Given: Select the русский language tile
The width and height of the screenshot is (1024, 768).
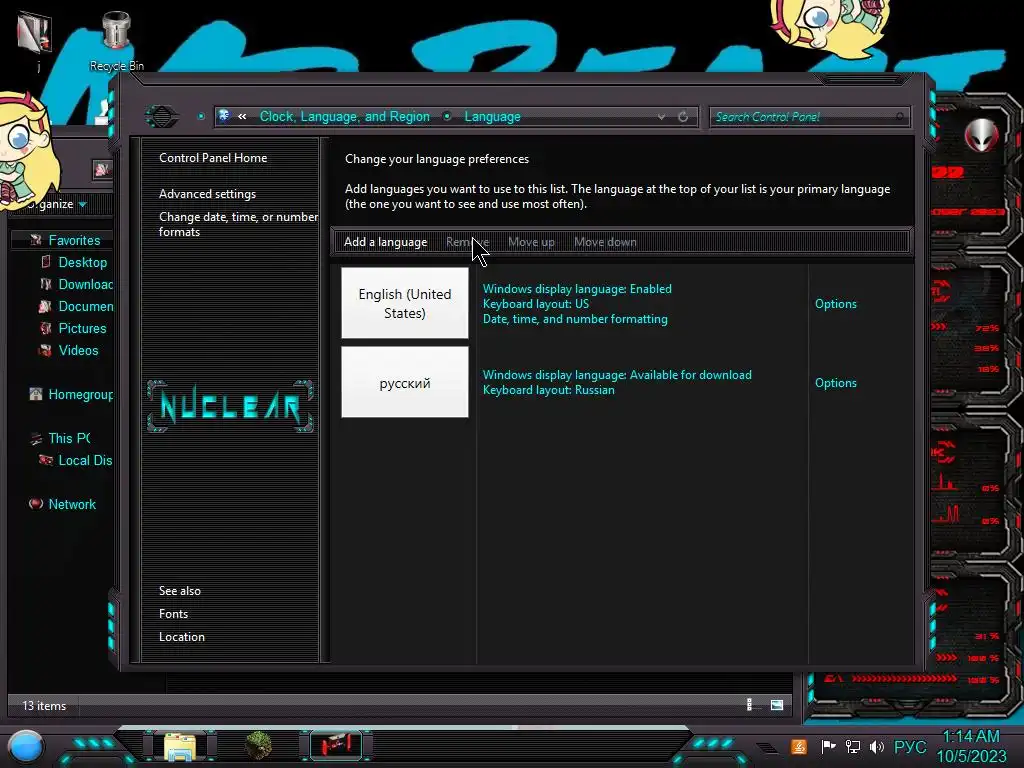Looking at the screenshot, I should (x=405, y=382).
